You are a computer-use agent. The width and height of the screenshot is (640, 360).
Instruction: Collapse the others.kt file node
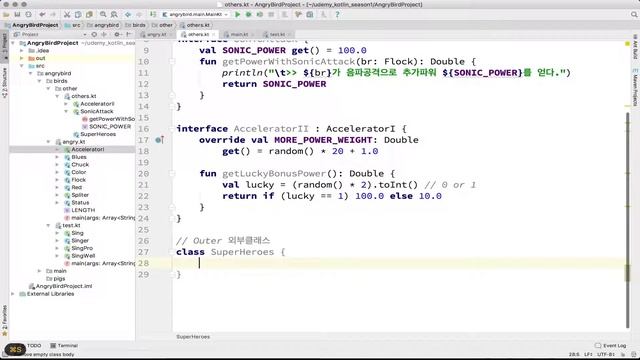tap(57, 96)
